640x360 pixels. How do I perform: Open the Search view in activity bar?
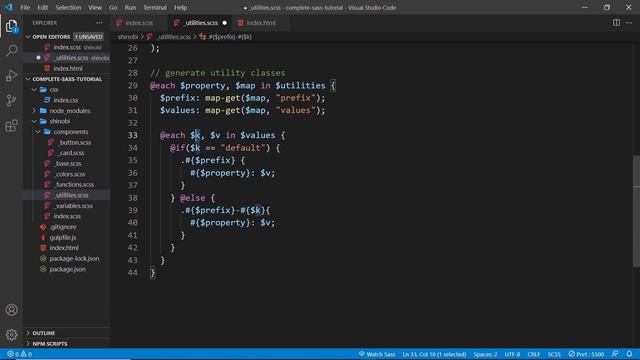pyautogui.click(x=11, y=51)
